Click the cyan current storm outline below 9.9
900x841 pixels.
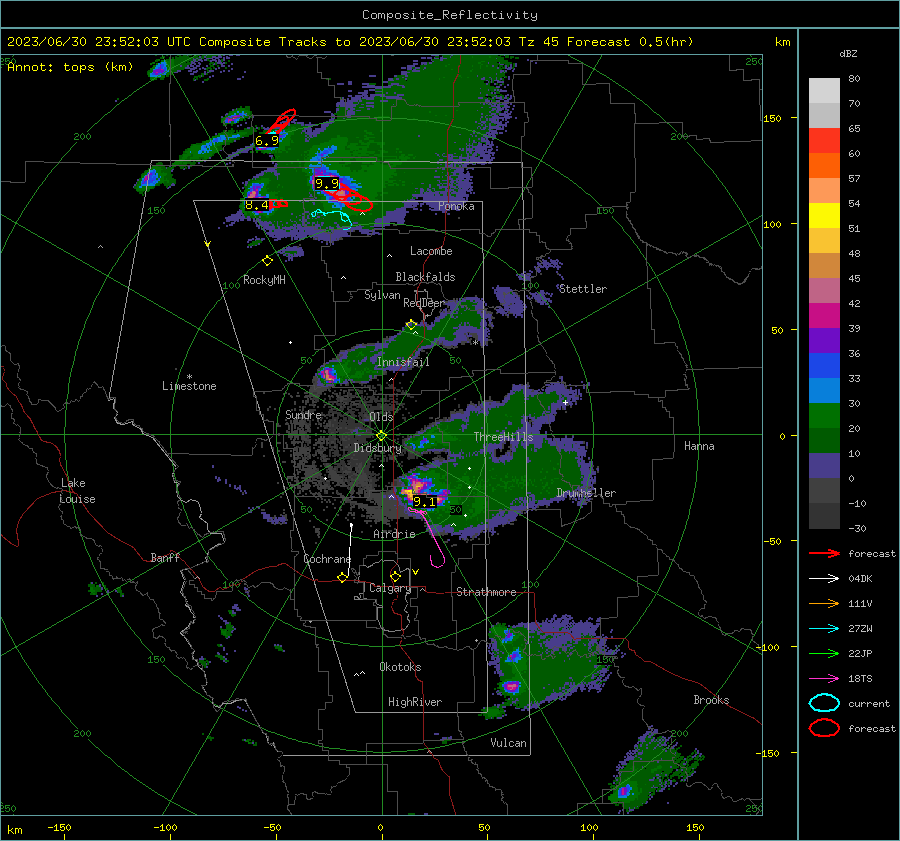click(333, 218)
